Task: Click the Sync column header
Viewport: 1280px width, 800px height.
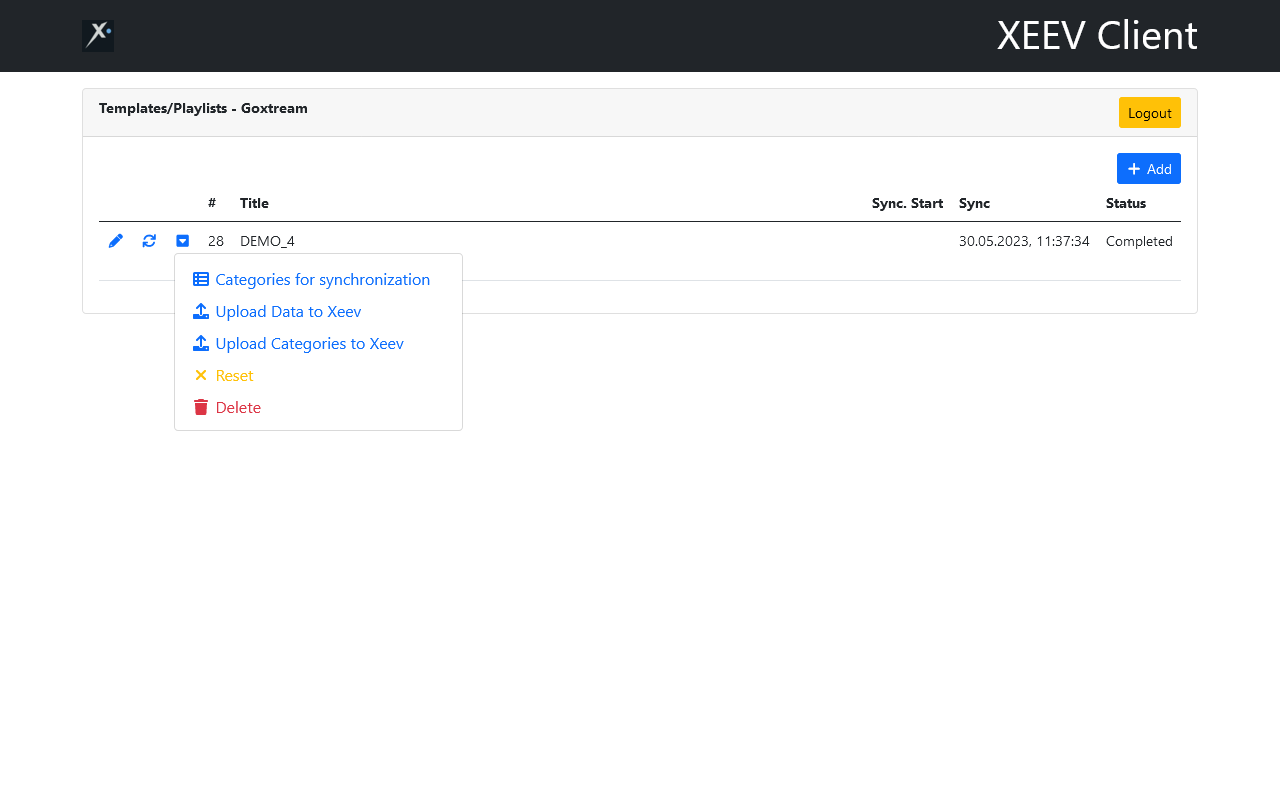Action: [x=974, y=203]
